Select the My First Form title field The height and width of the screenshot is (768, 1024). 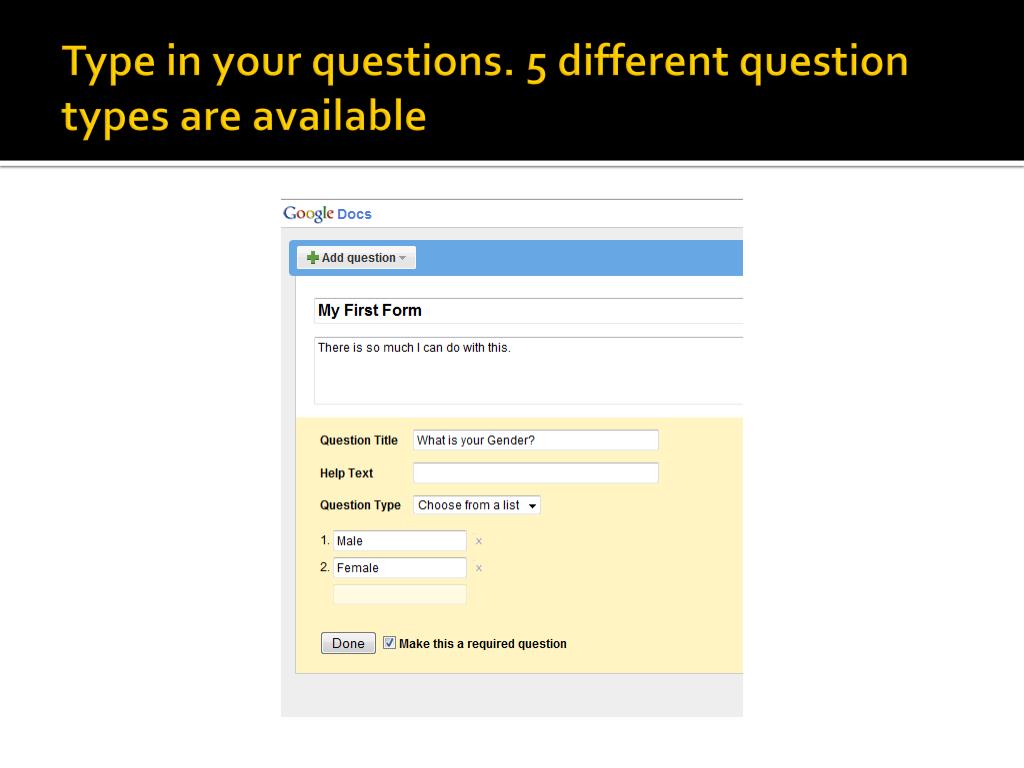coord(528,311)
